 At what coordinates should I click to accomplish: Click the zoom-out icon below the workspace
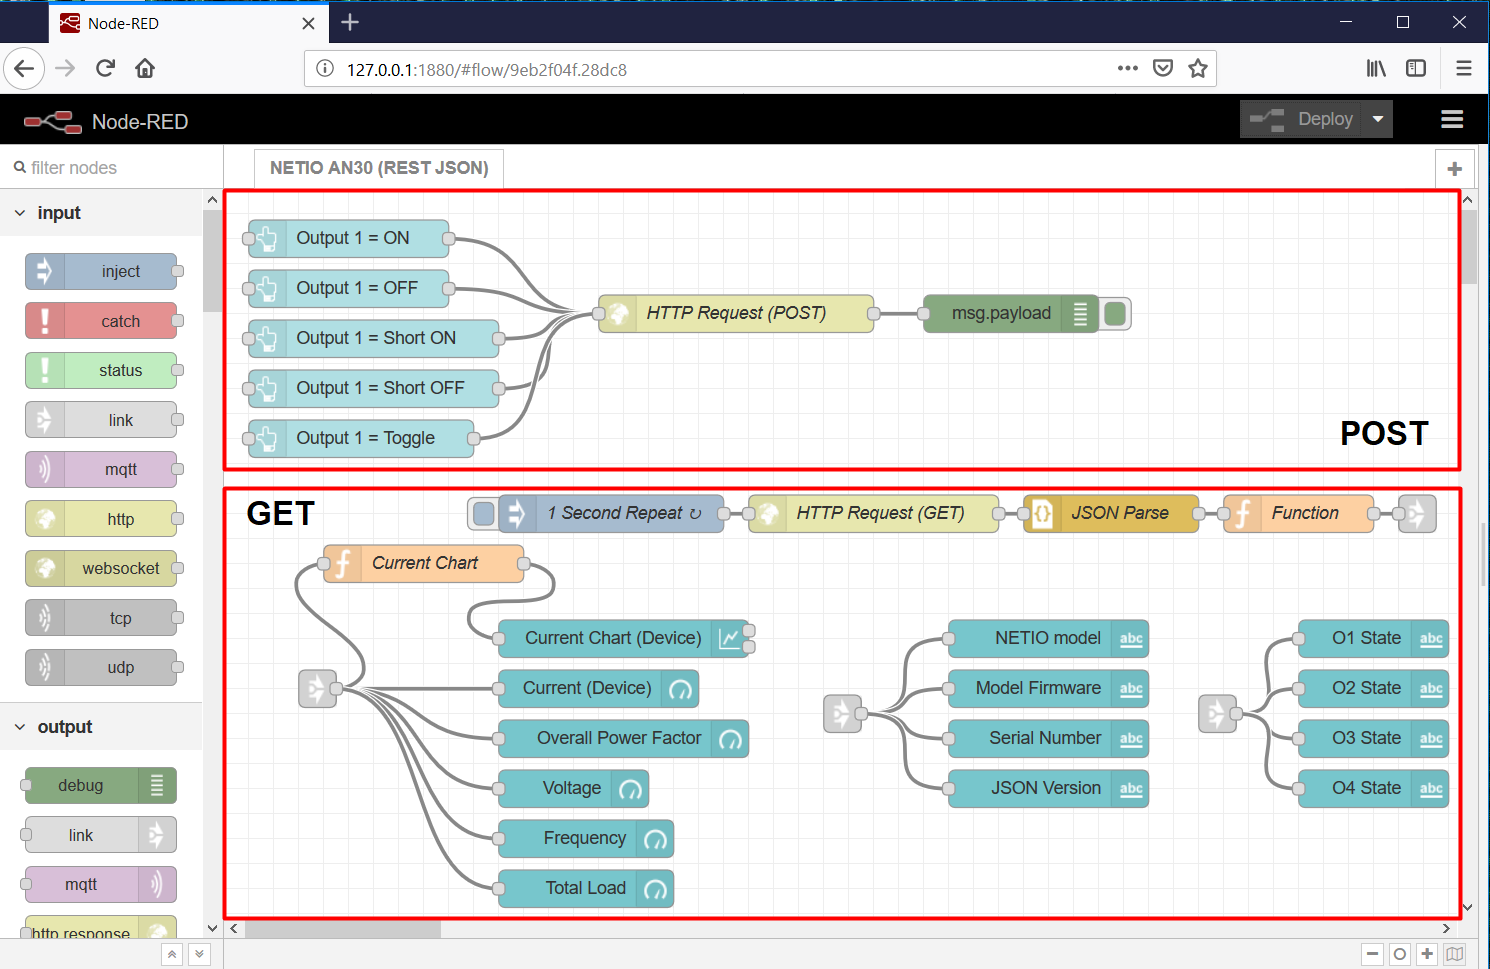(1372, 954)
